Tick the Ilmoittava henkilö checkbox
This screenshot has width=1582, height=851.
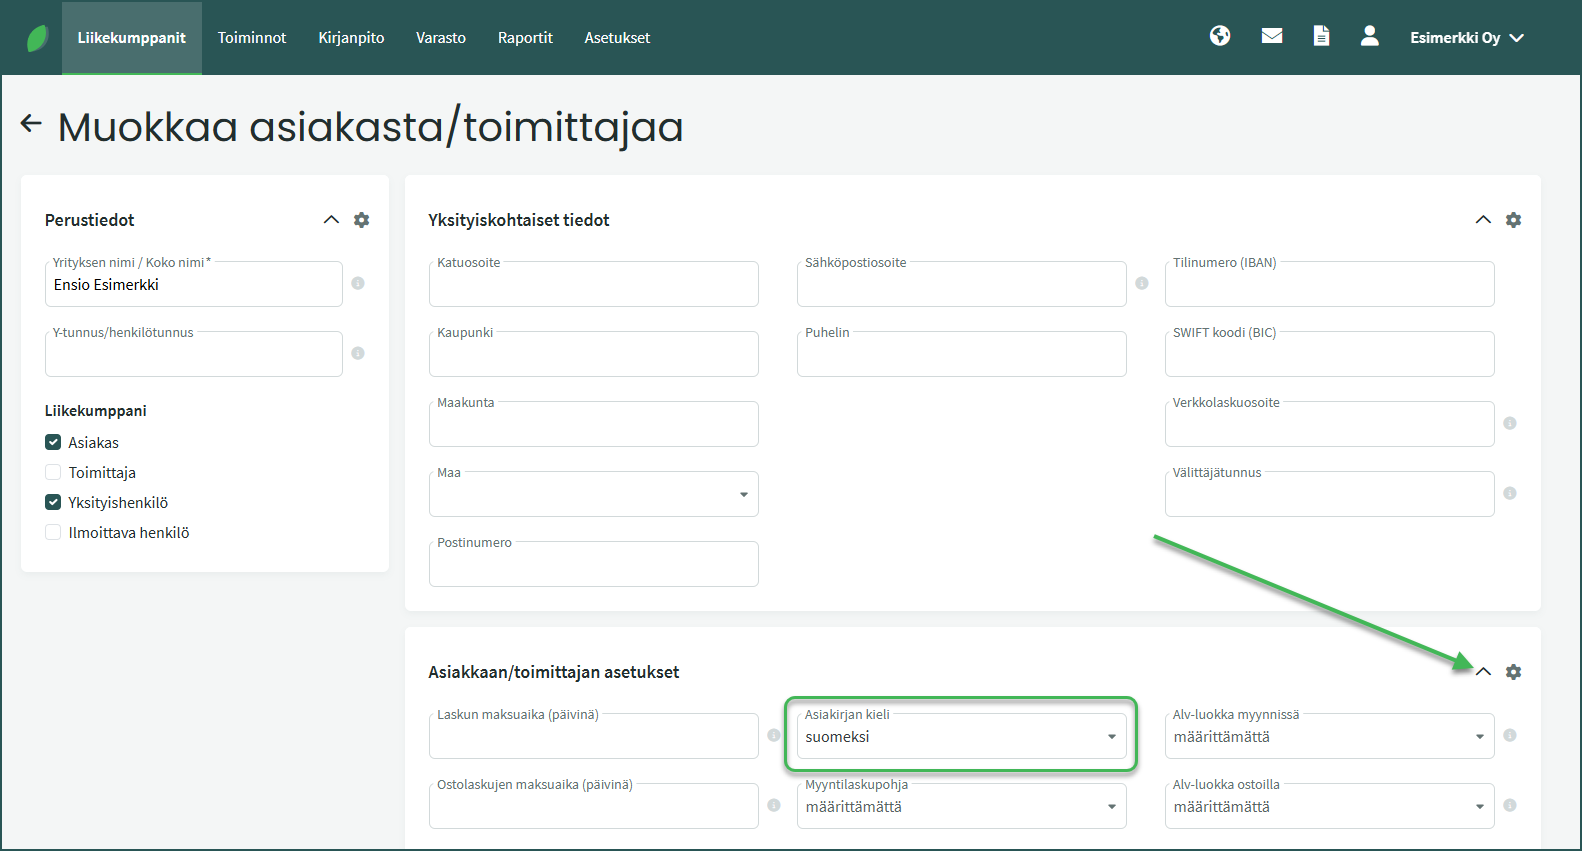click(54, 533)
